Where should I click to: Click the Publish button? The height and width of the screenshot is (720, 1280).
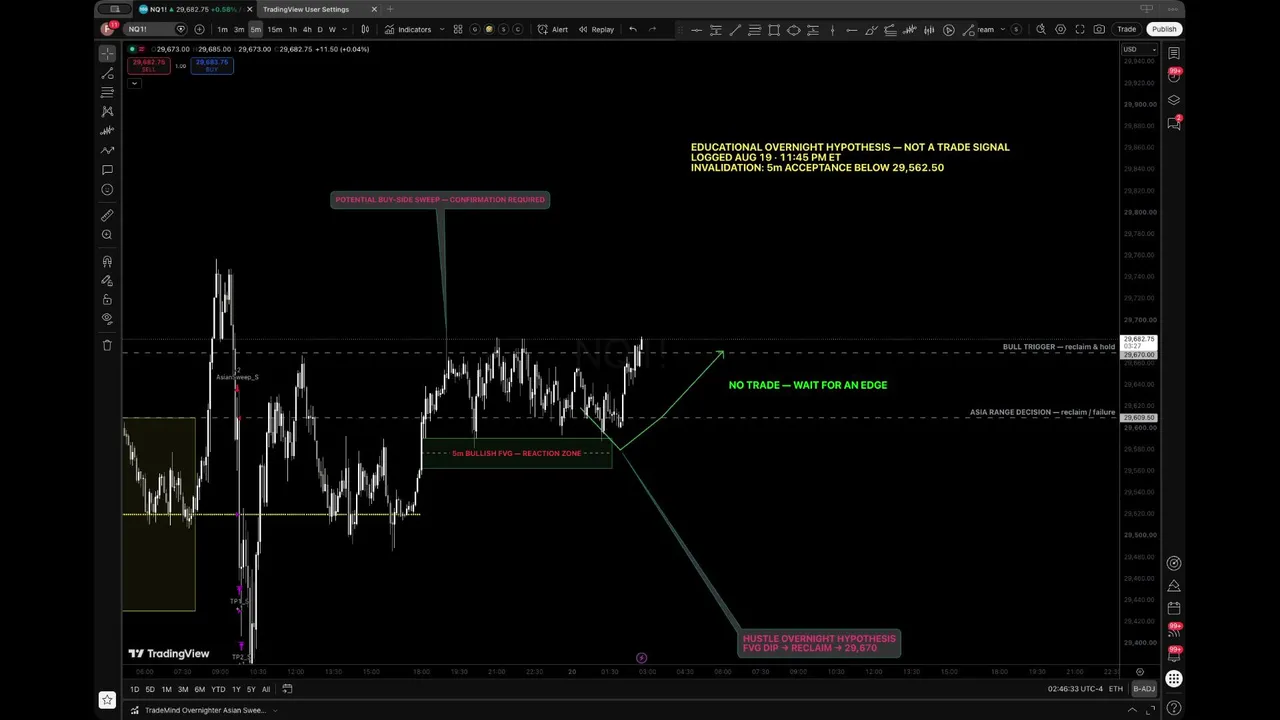click(1164, 29)
